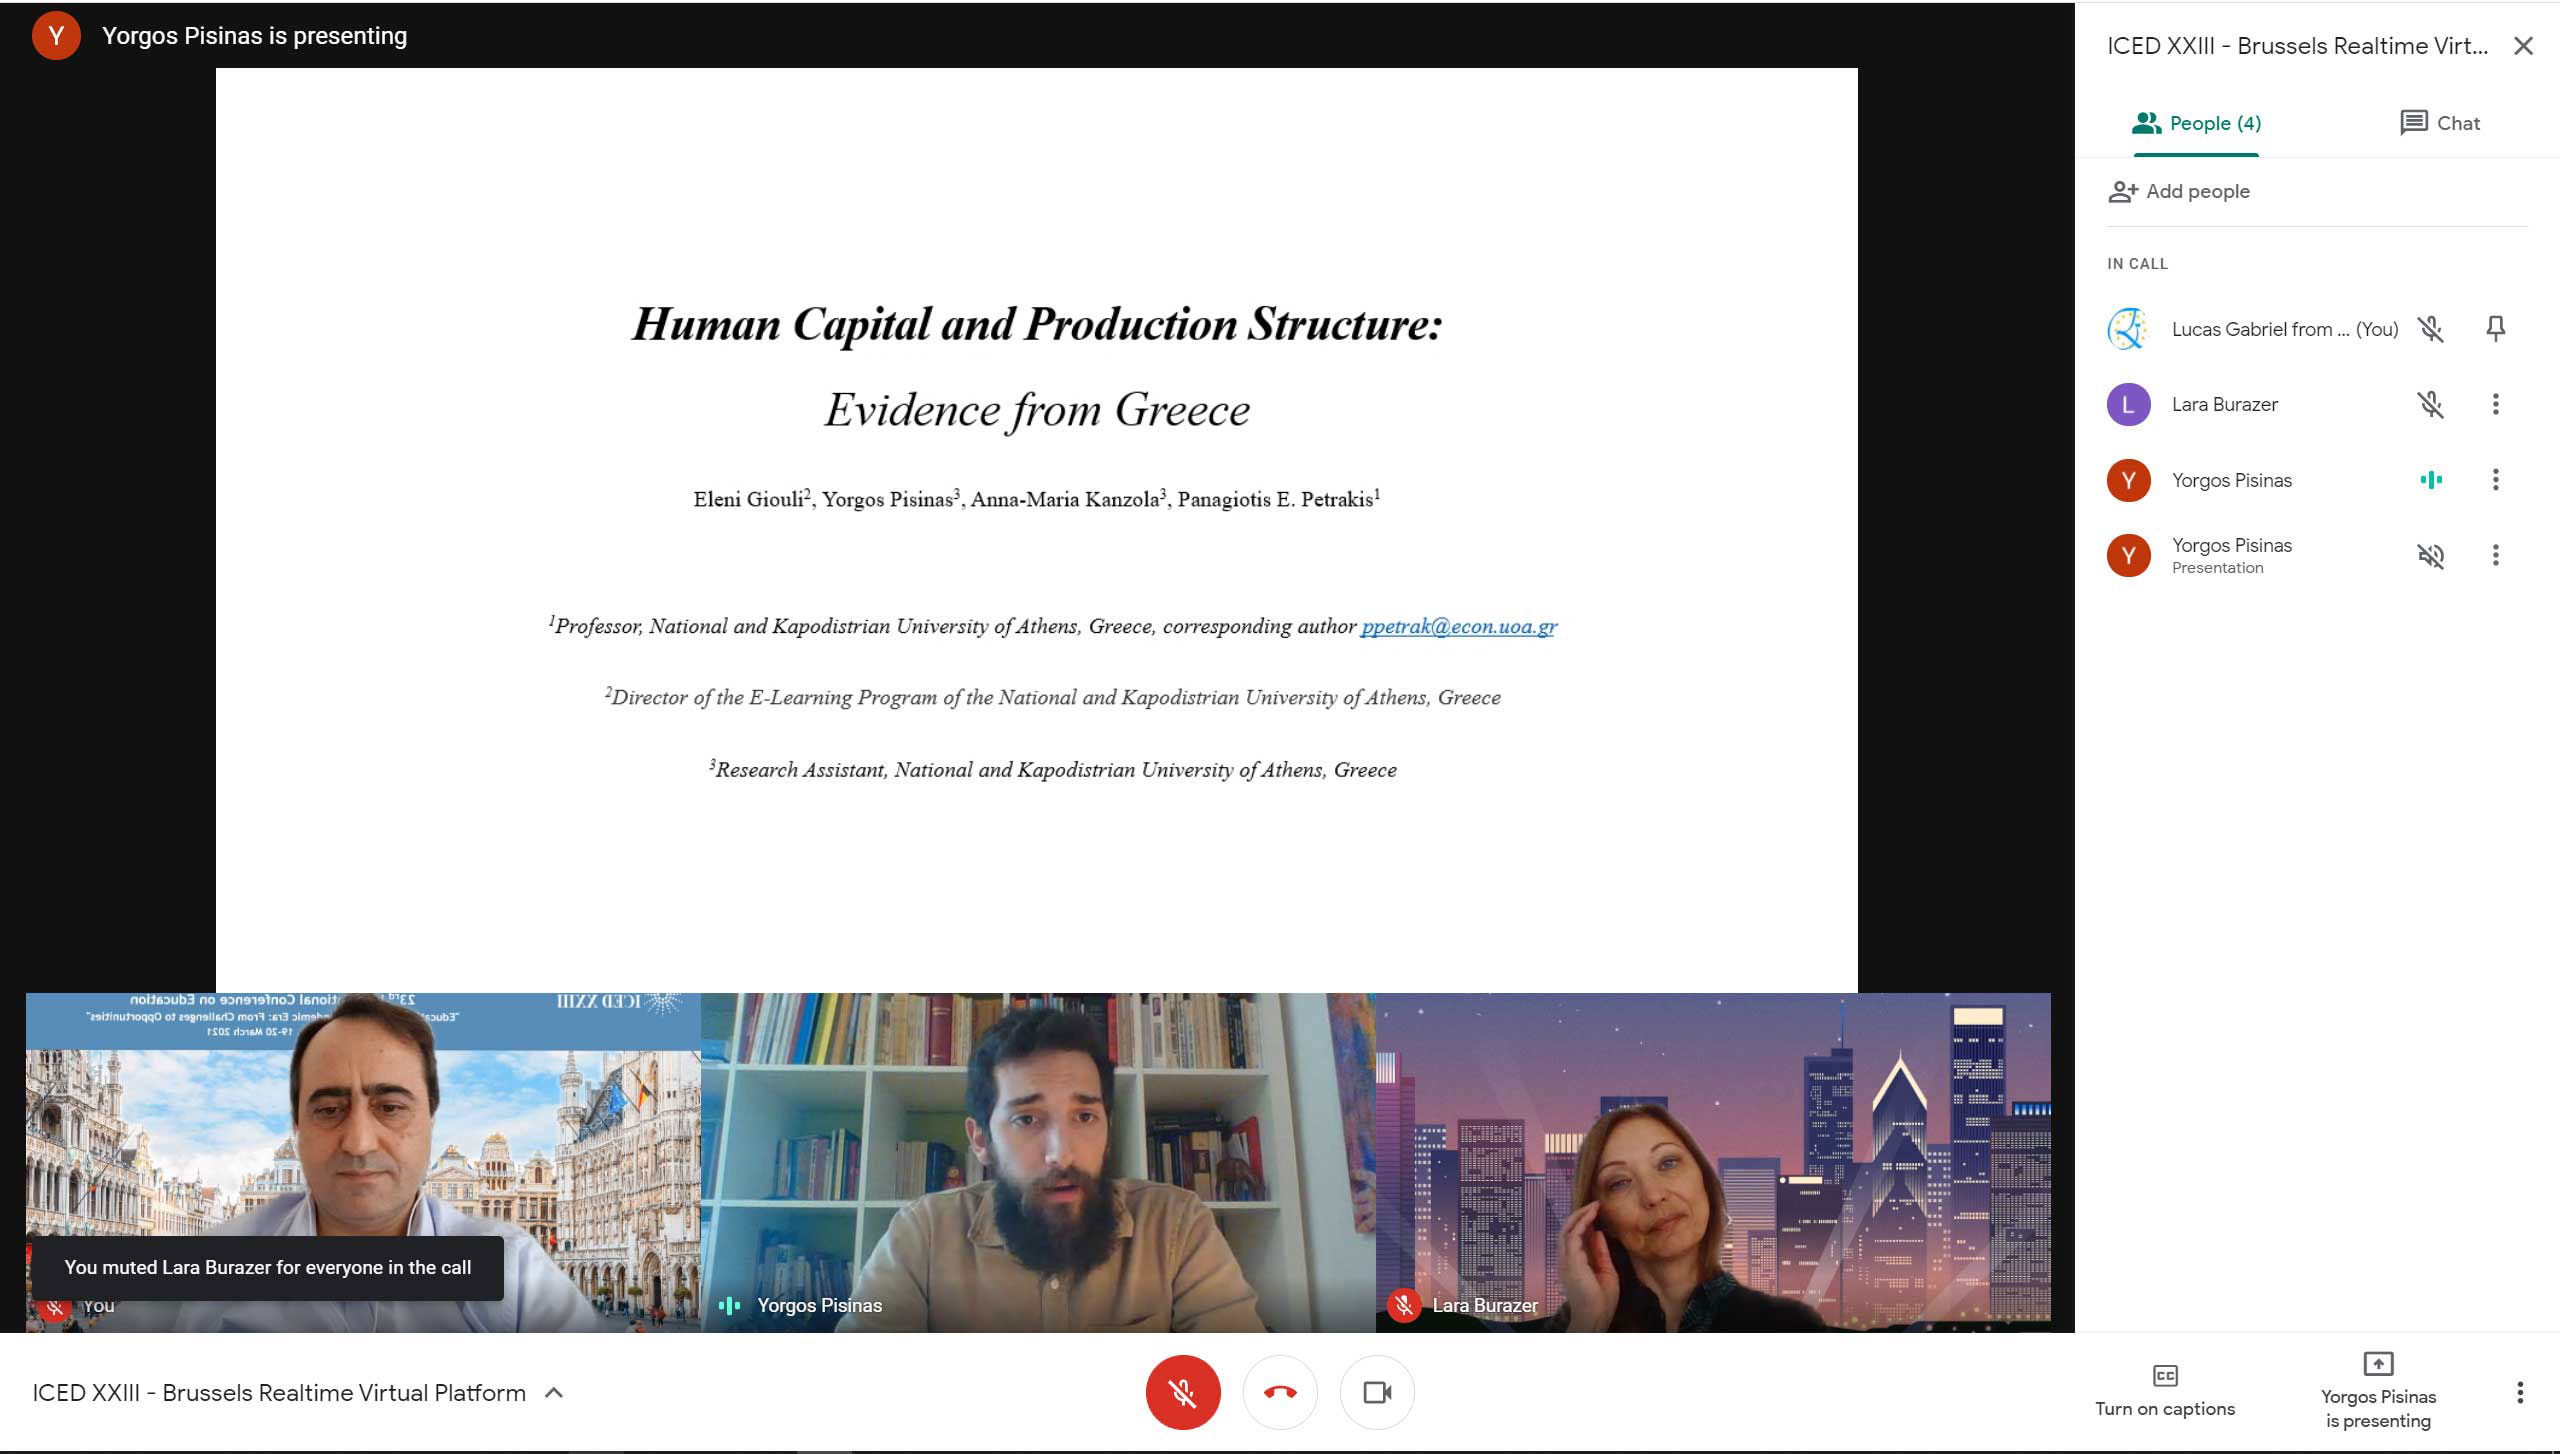Image resolution: width=2560 pixels, height=1454 pixels.
Task: Open the options menu for the Yorgos Pisinas Presentation entry
Action: pyautogui.click(x=2495, y=555)
